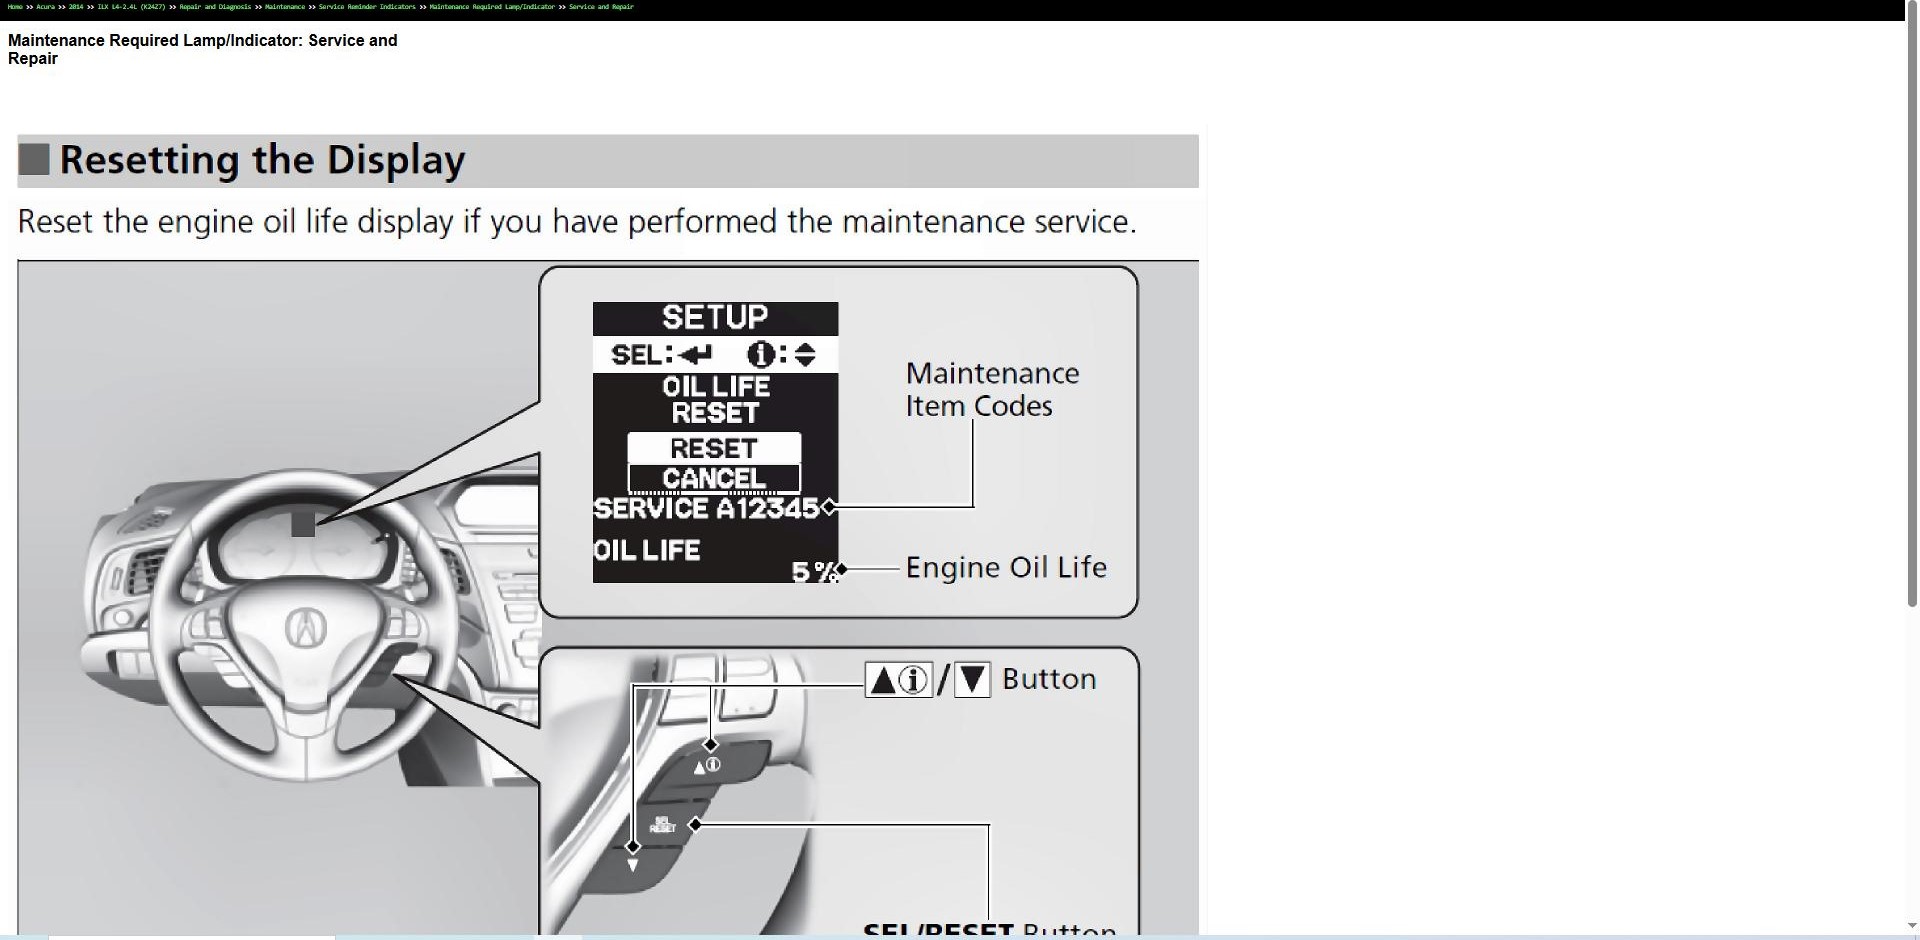1920x940 pixels.
Task: Click the RESET option in diagram
Action: click(714, 448)
